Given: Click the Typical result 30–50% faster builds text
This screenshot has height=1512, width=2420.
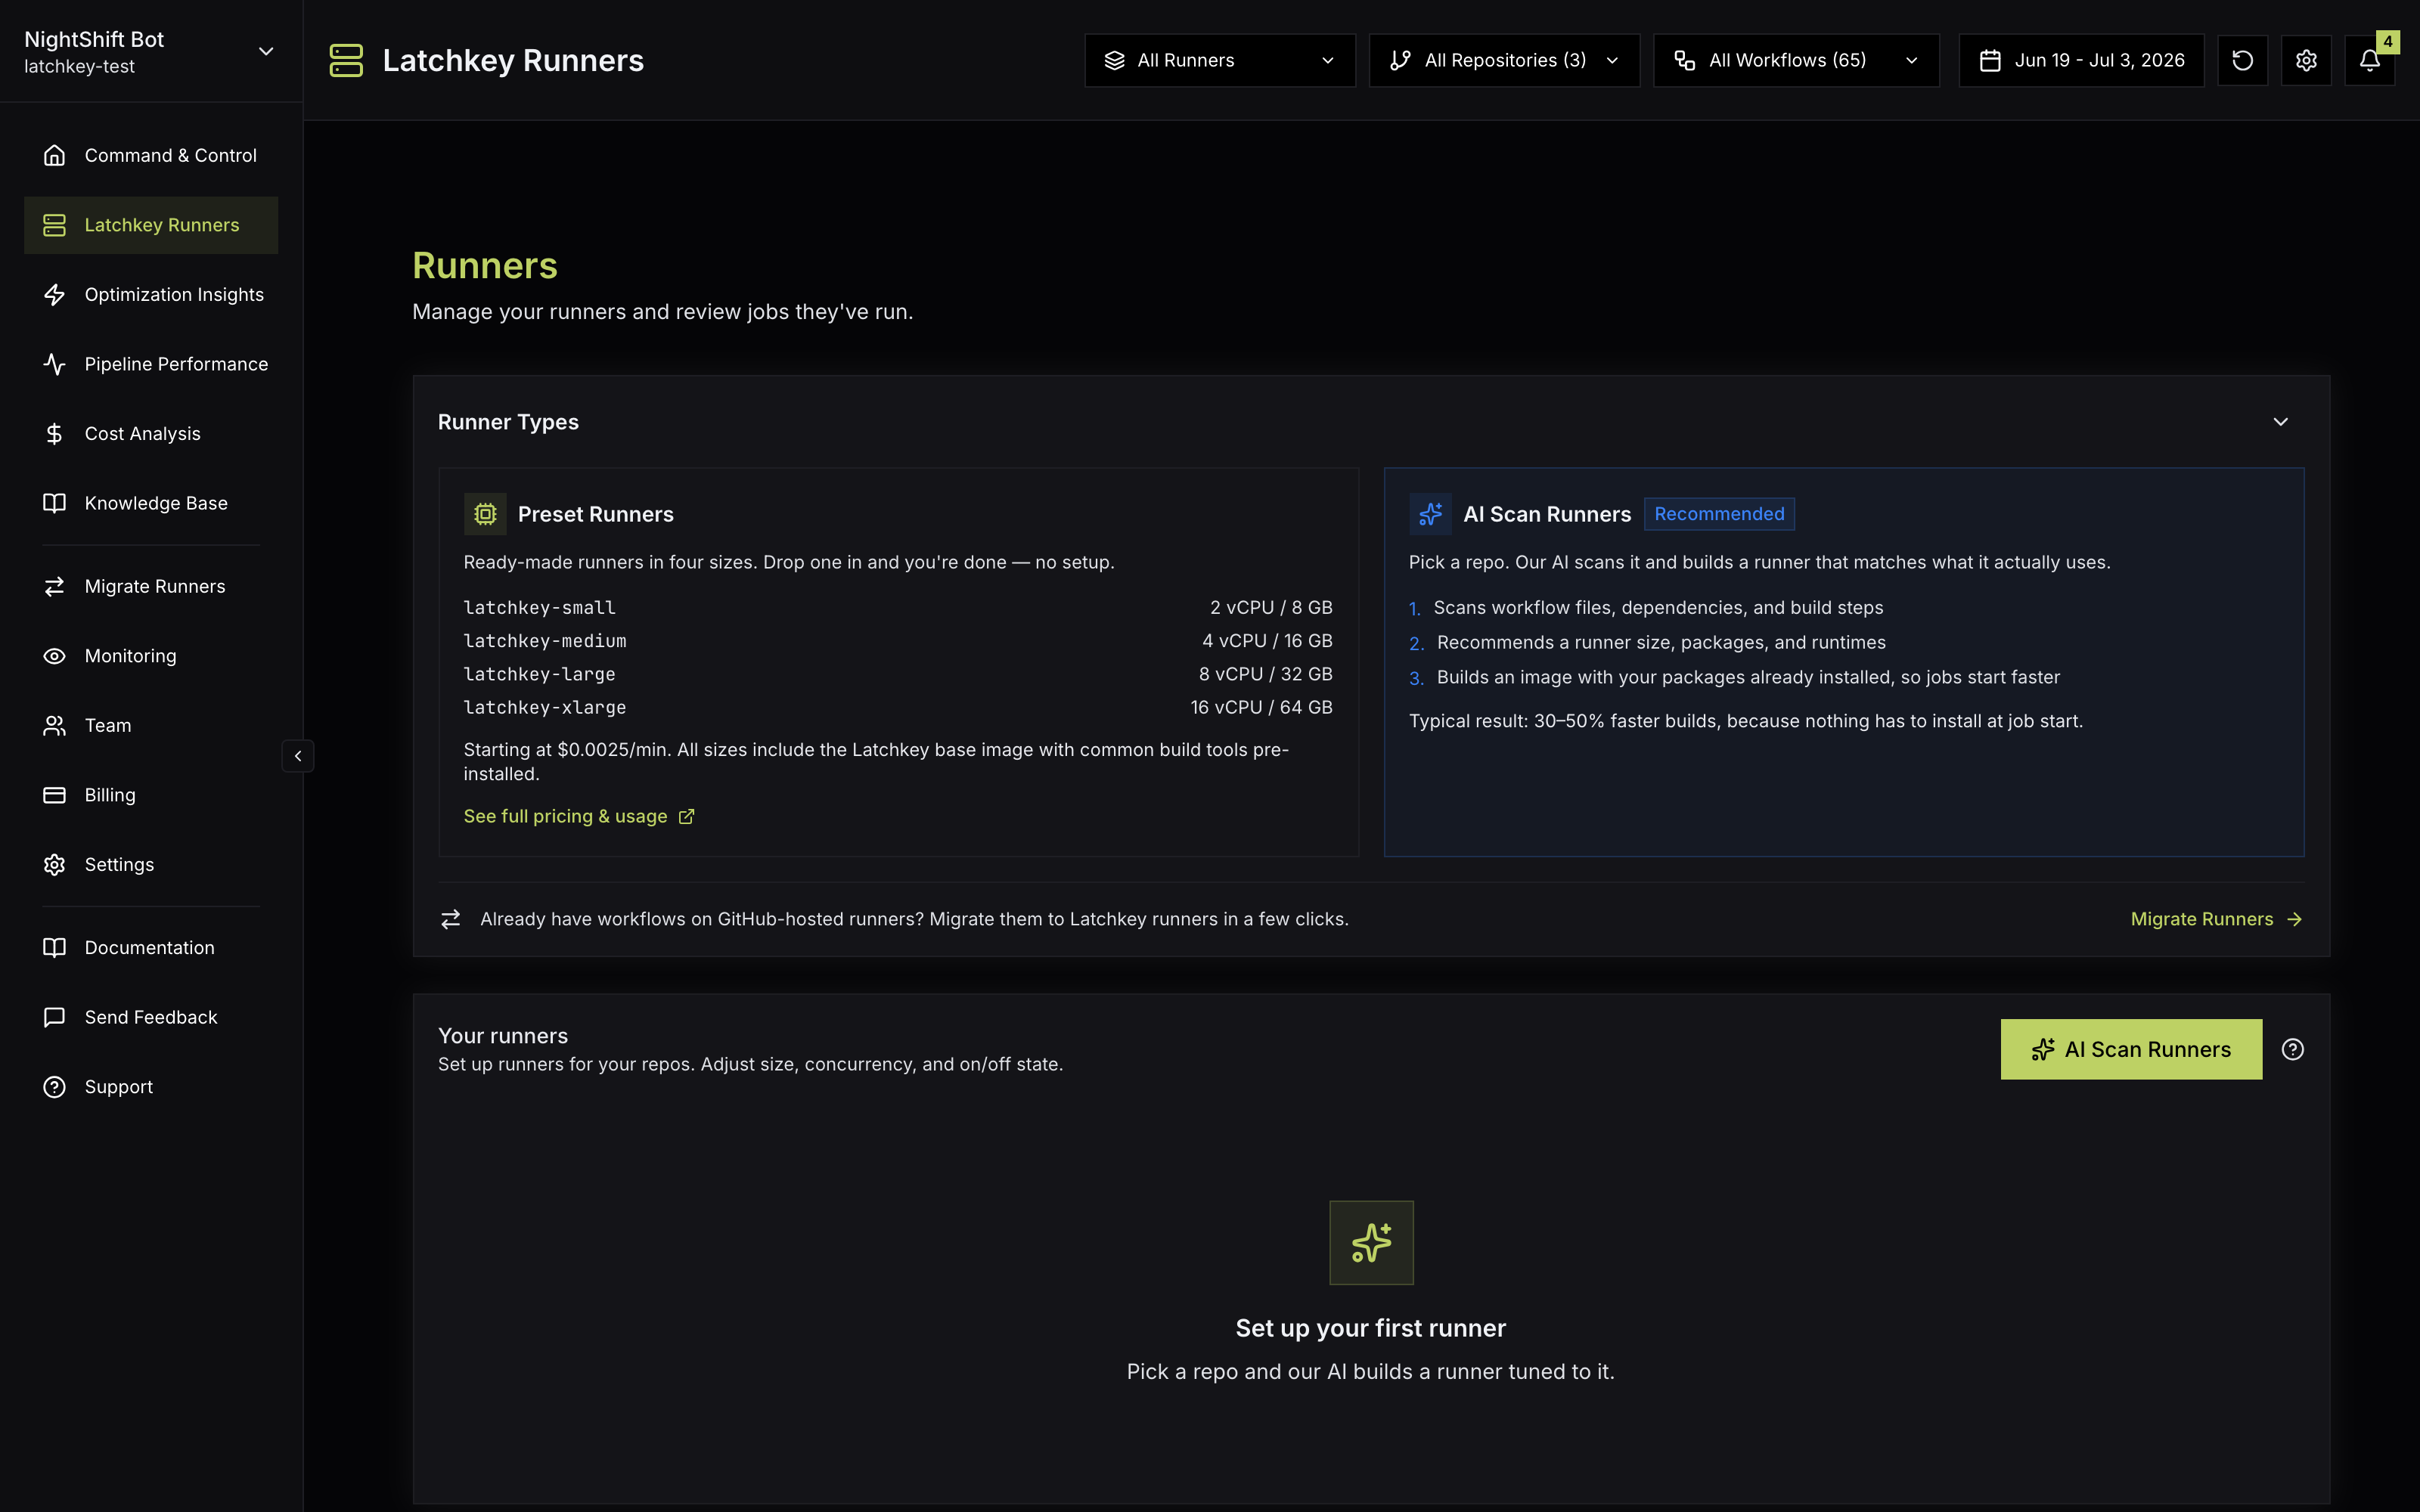Looking at the screenshot, I should click(1746, 721).
